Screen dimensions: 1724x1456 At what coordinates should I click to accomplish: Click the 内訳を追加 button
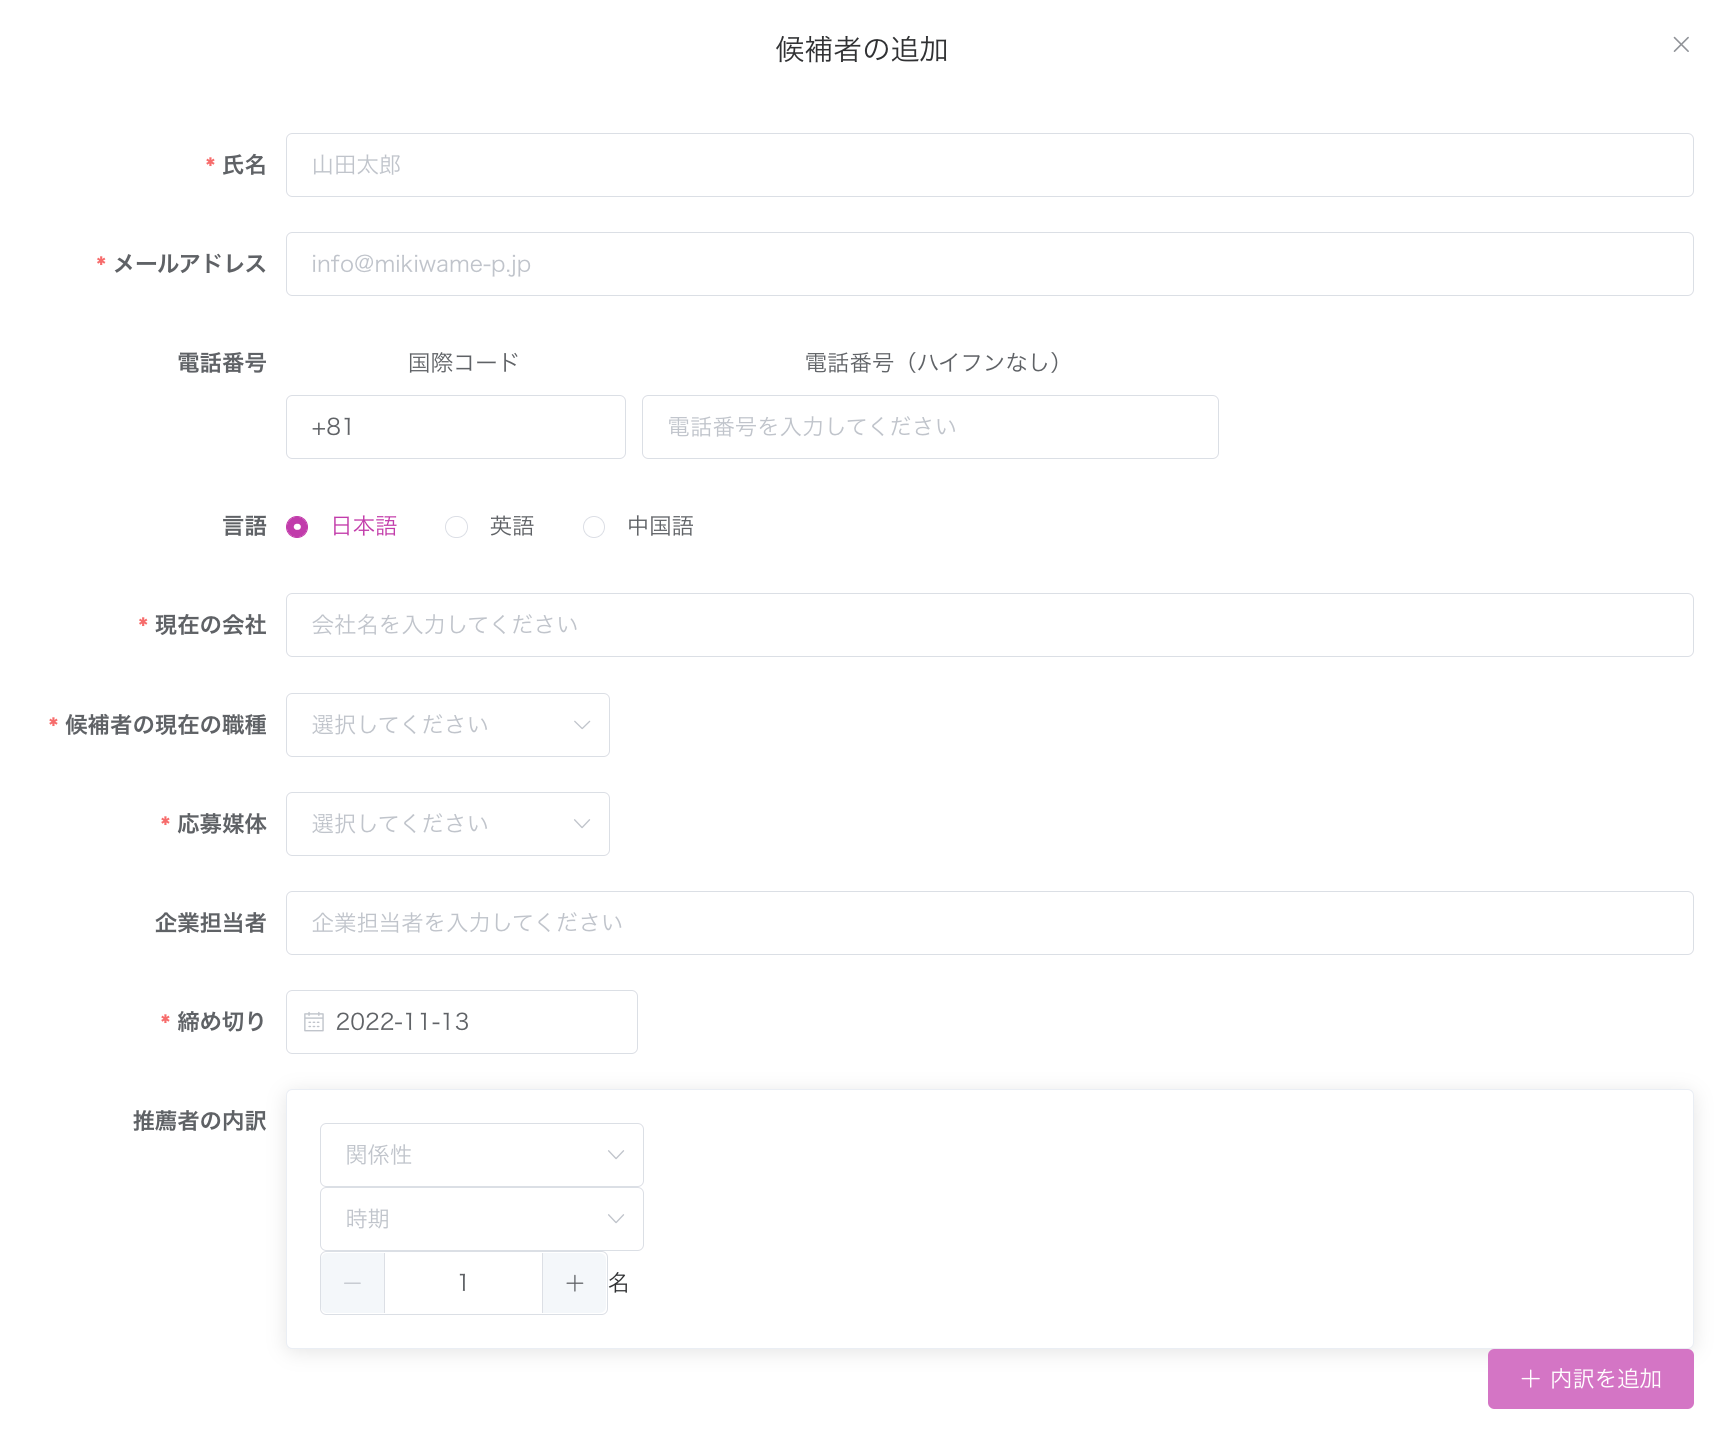point(1590,1379)
